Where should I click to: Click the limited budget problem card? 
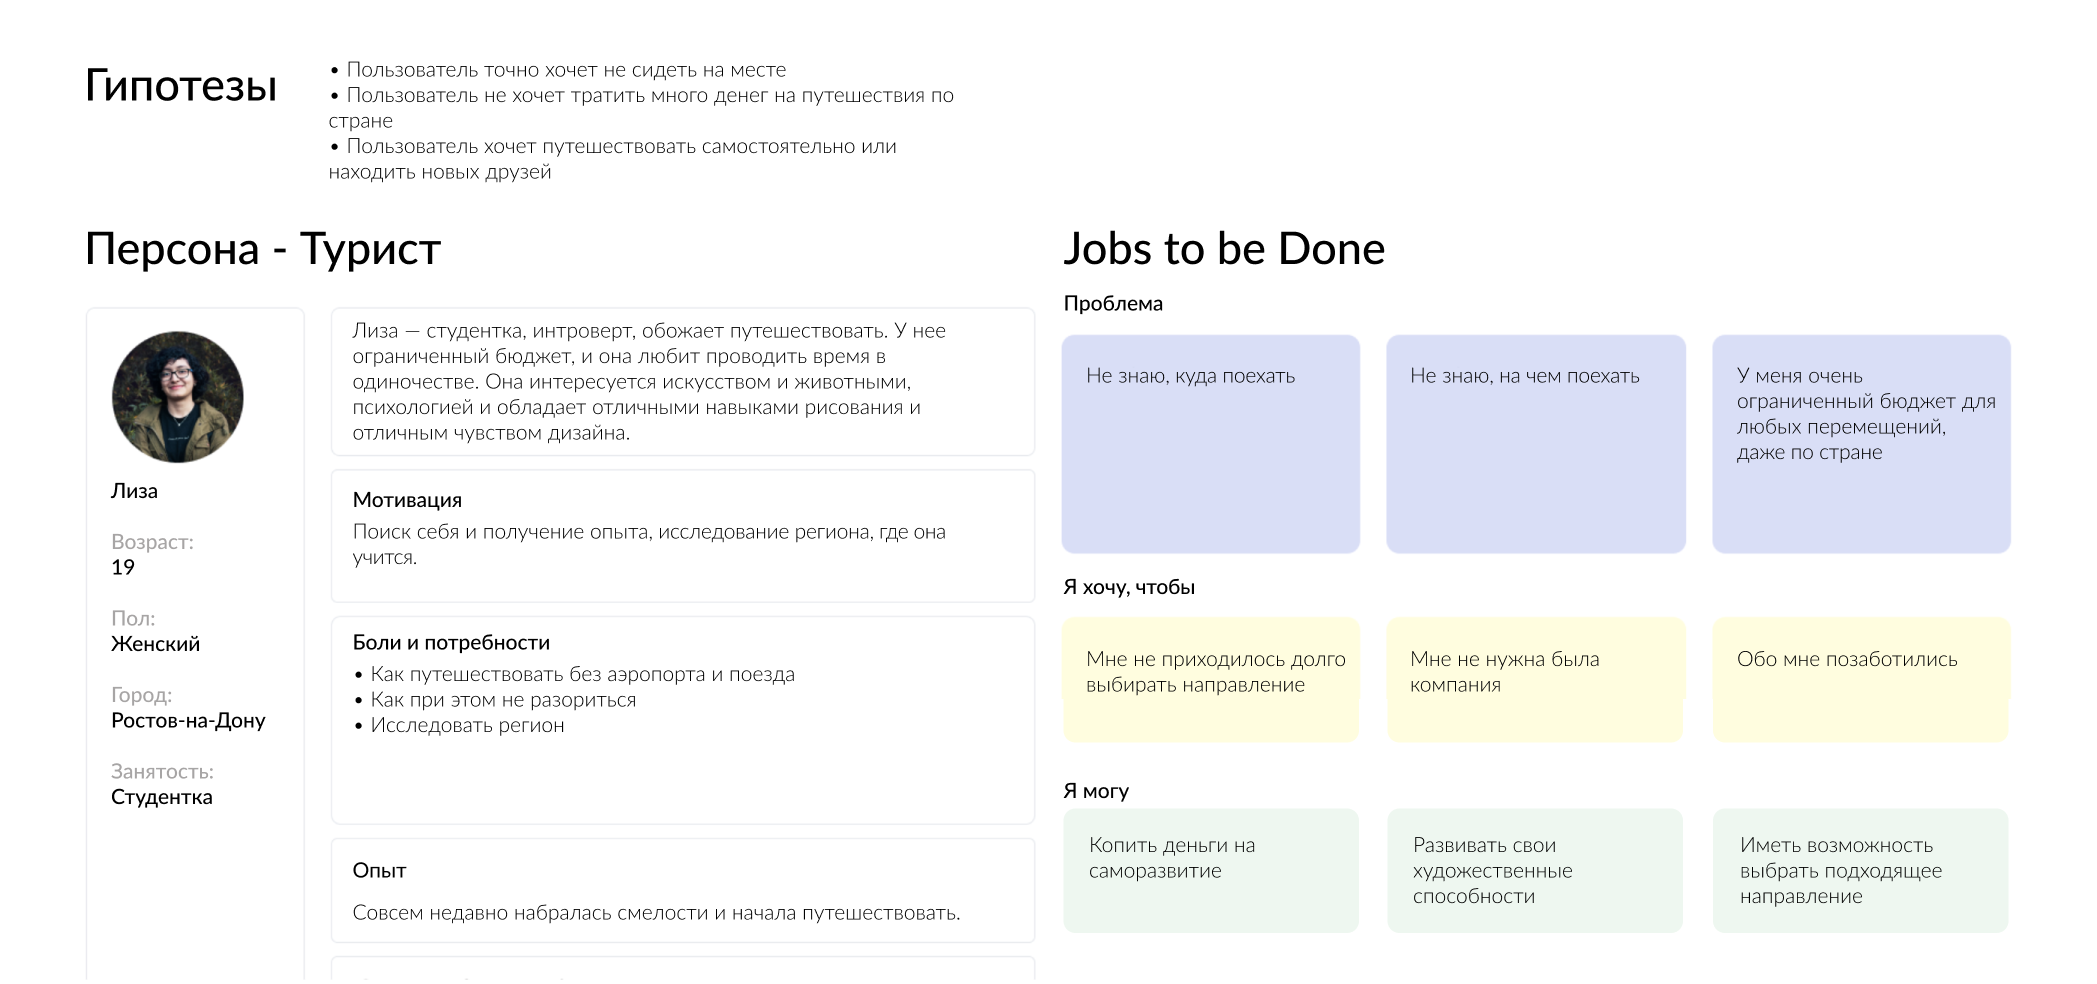[1861, 444]
